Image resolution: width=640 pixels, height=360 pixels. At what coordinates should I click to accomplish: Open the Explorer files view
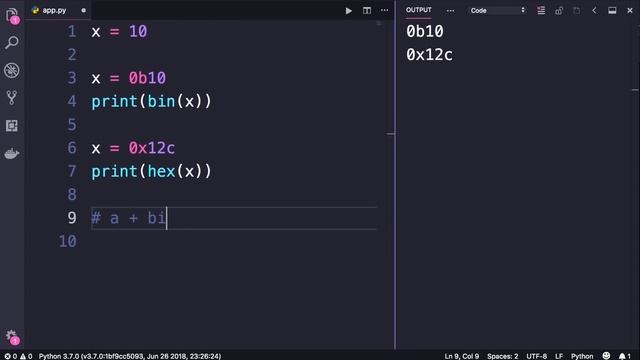click(12, 15)
